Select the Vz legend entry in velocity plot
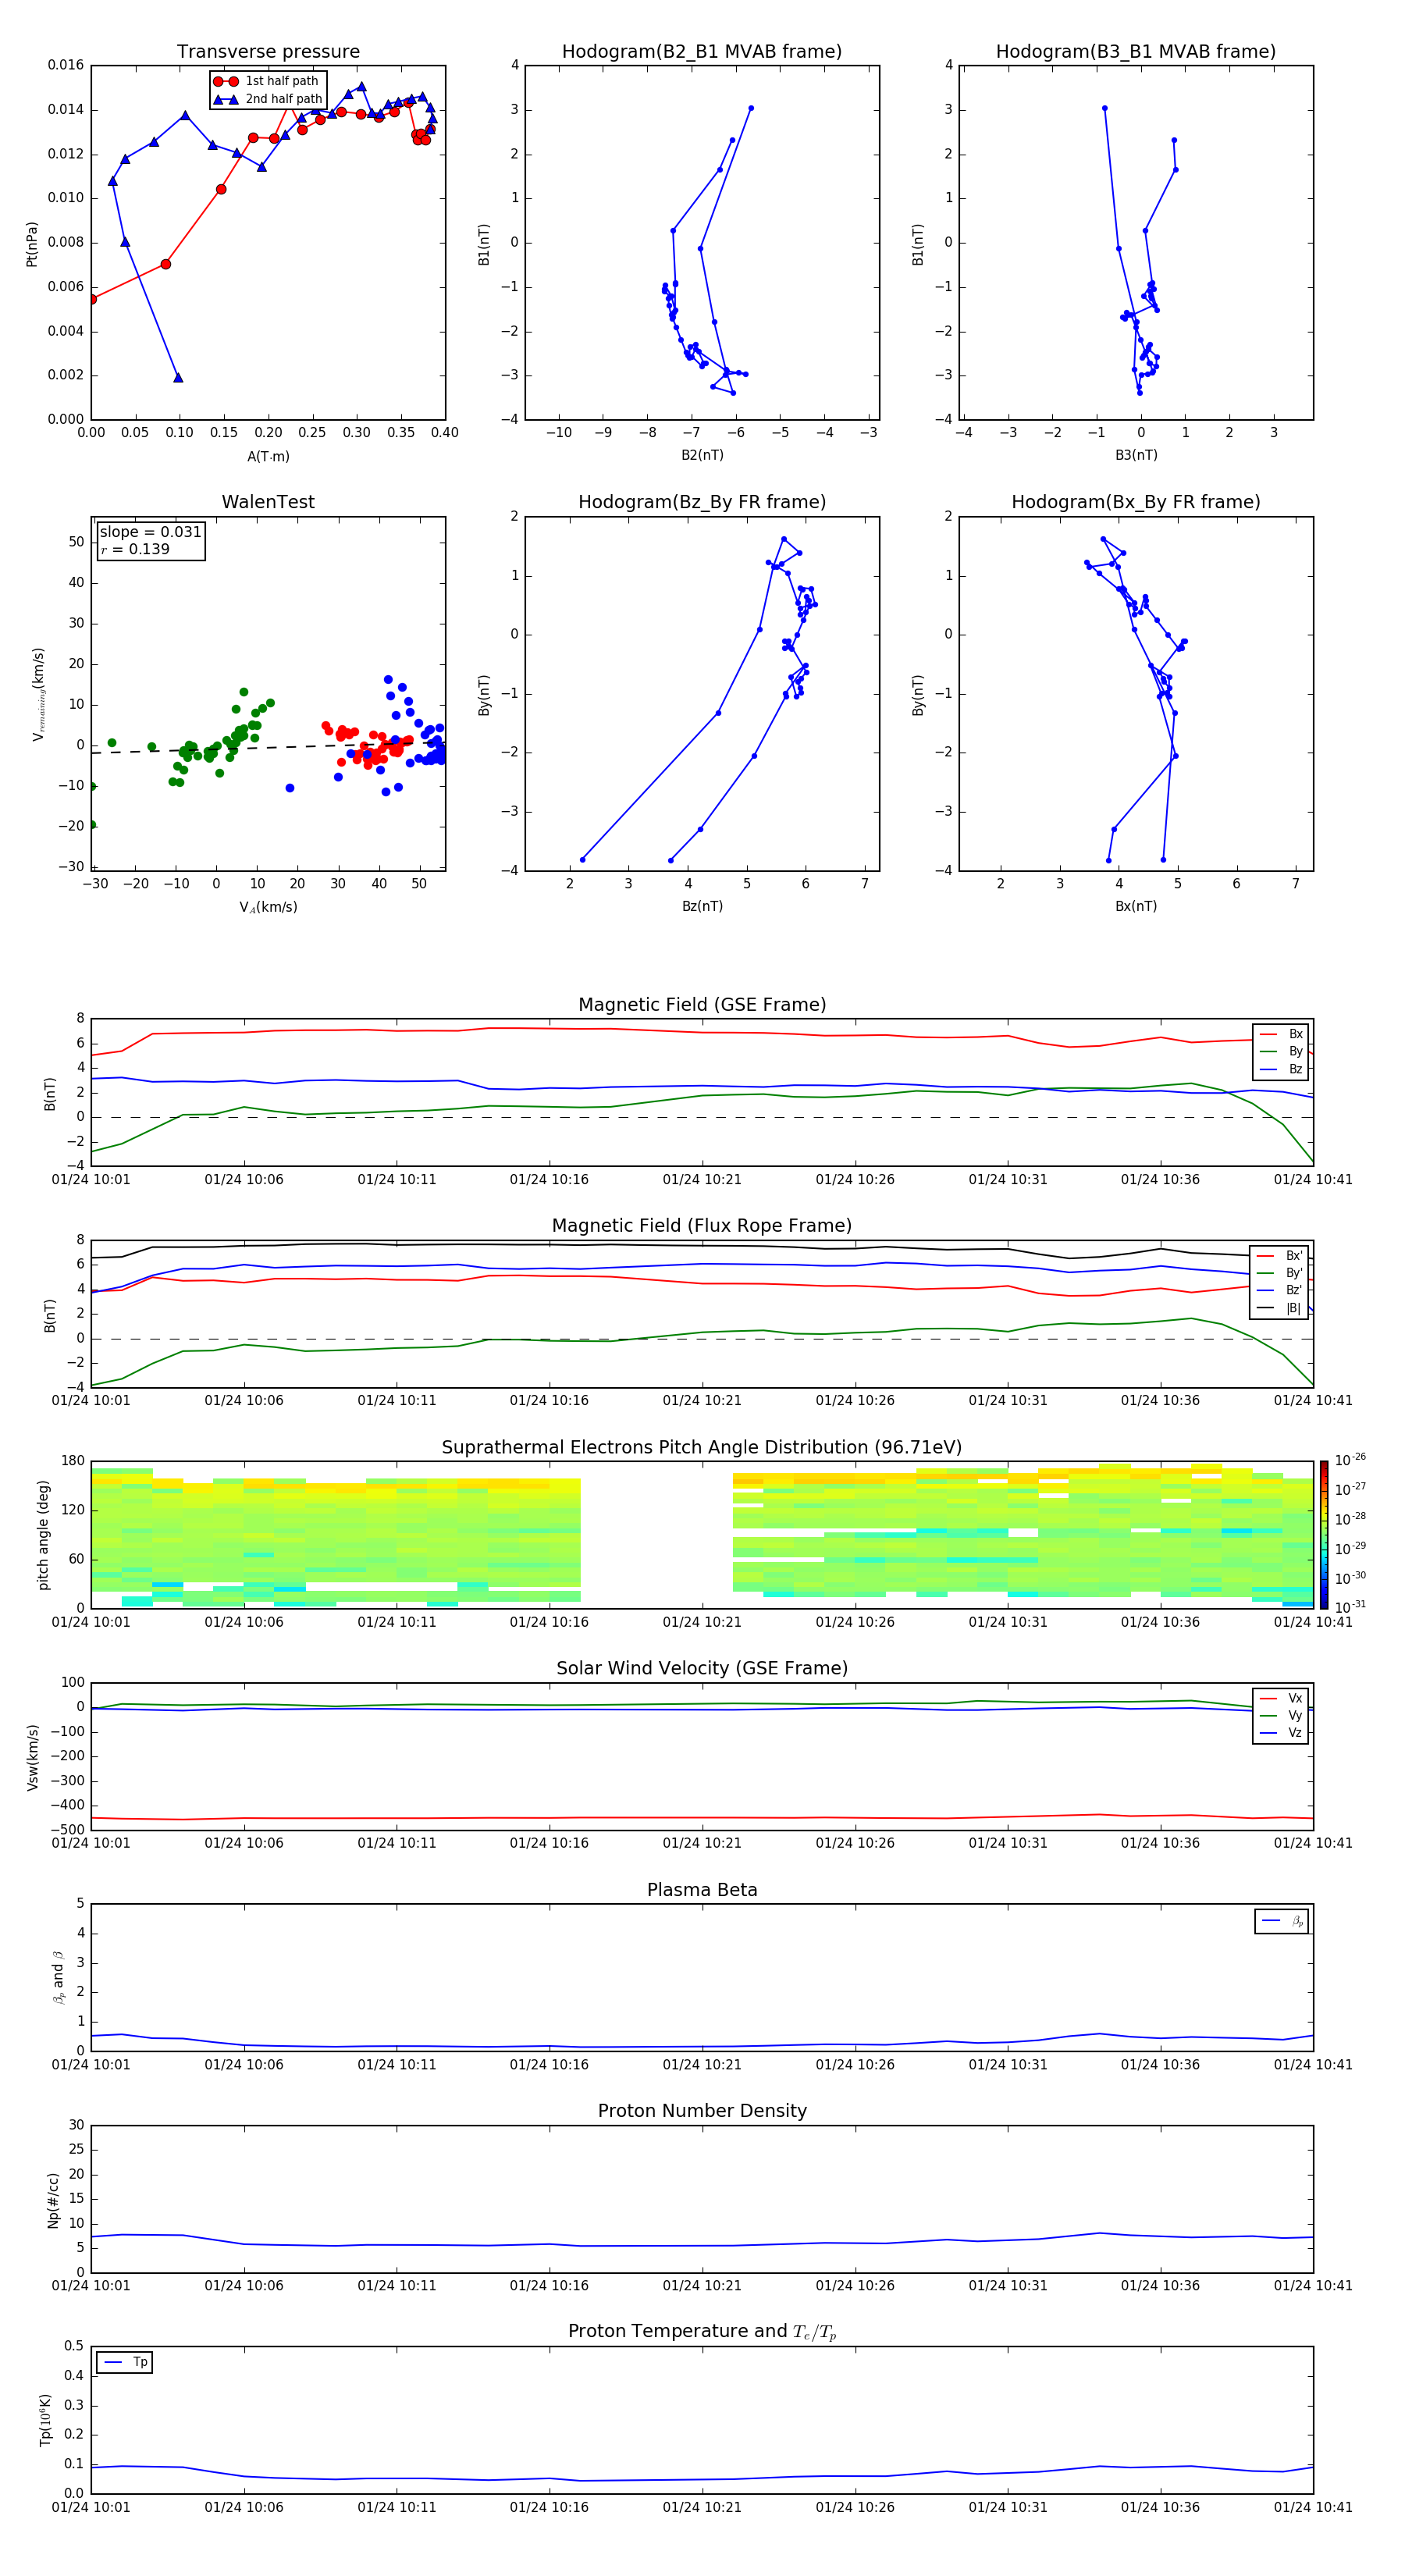 coord(1281,1733)
